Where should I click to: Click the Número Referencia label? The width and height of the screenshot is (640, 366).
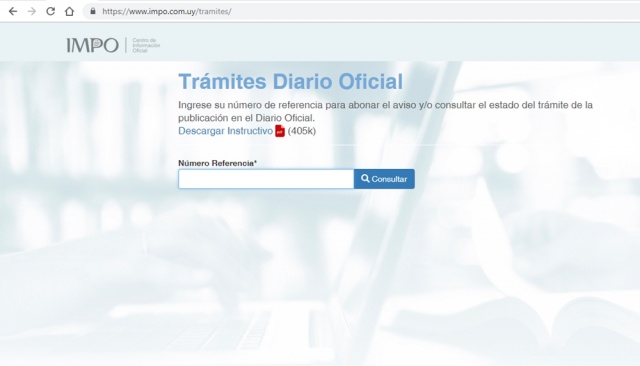tap(218, 163)
